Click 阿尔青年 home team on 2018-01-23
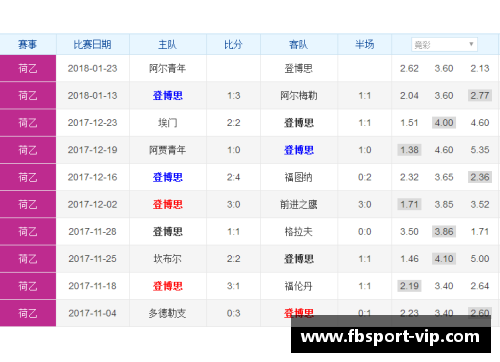The height and width of the screenshot is (362, 500). point(167,69)
